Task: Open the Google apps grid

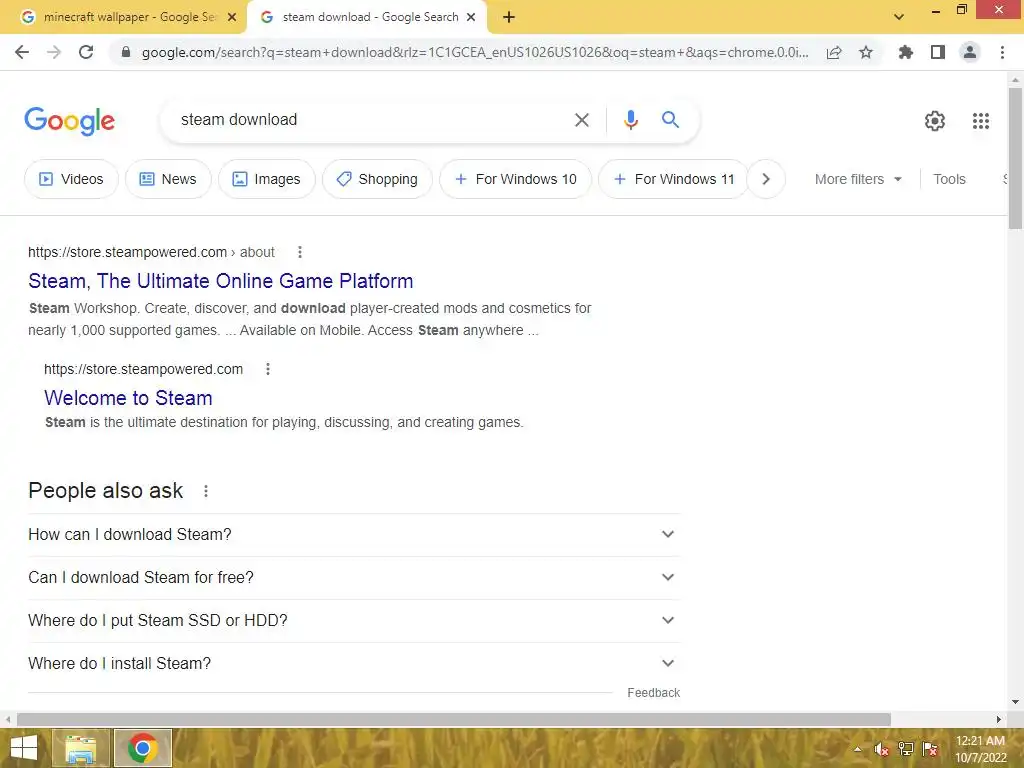Action: 980,121
